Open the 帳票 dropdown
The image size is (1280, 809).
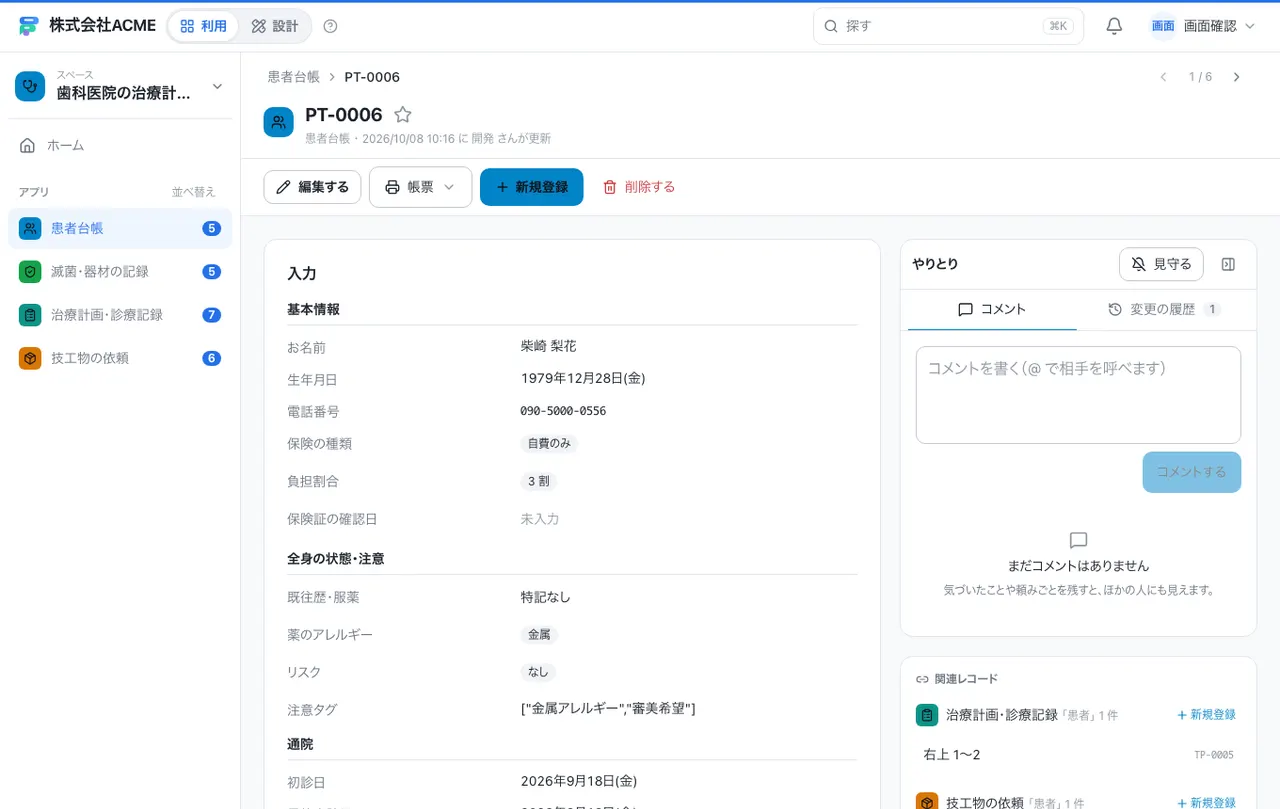[x=420, y=187]
